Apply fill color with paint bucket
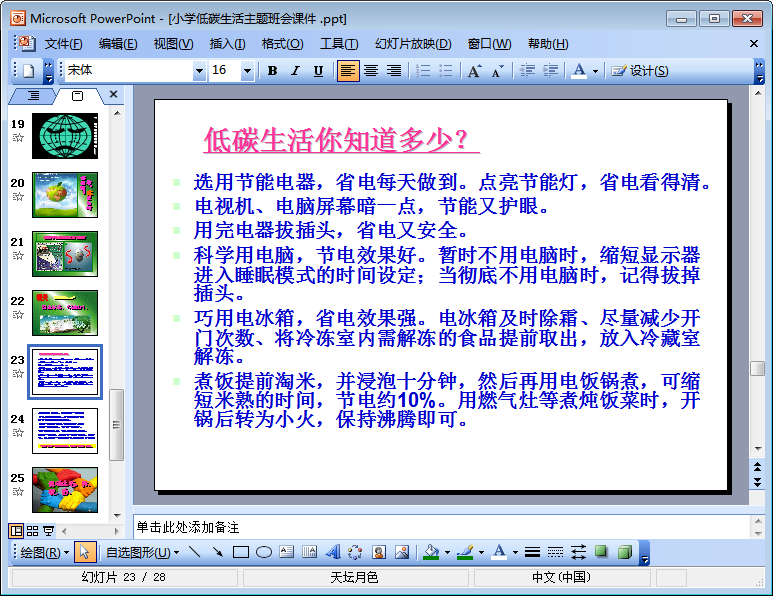 pyautogui.click(x=431, y=552)
